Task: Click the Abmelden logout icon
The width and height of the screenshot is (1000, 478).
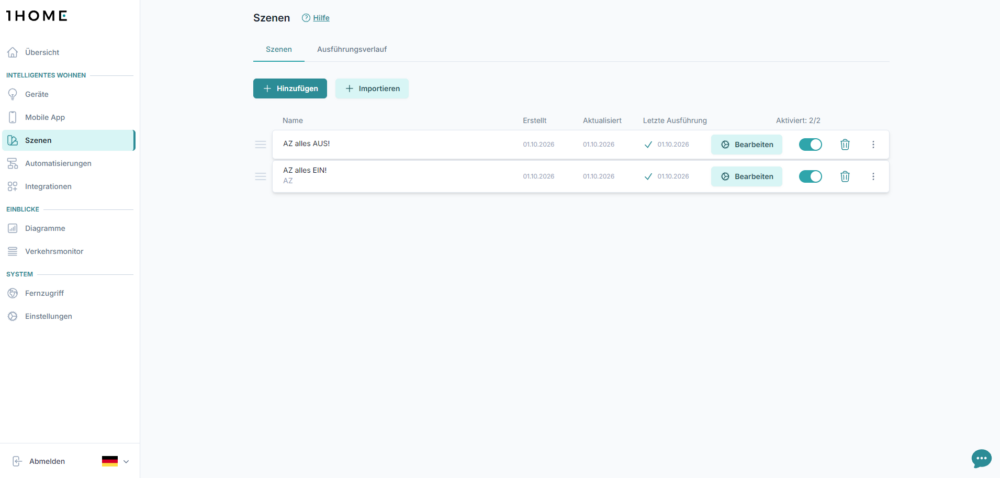Action: pyautogui.click(x=17, y=461)
